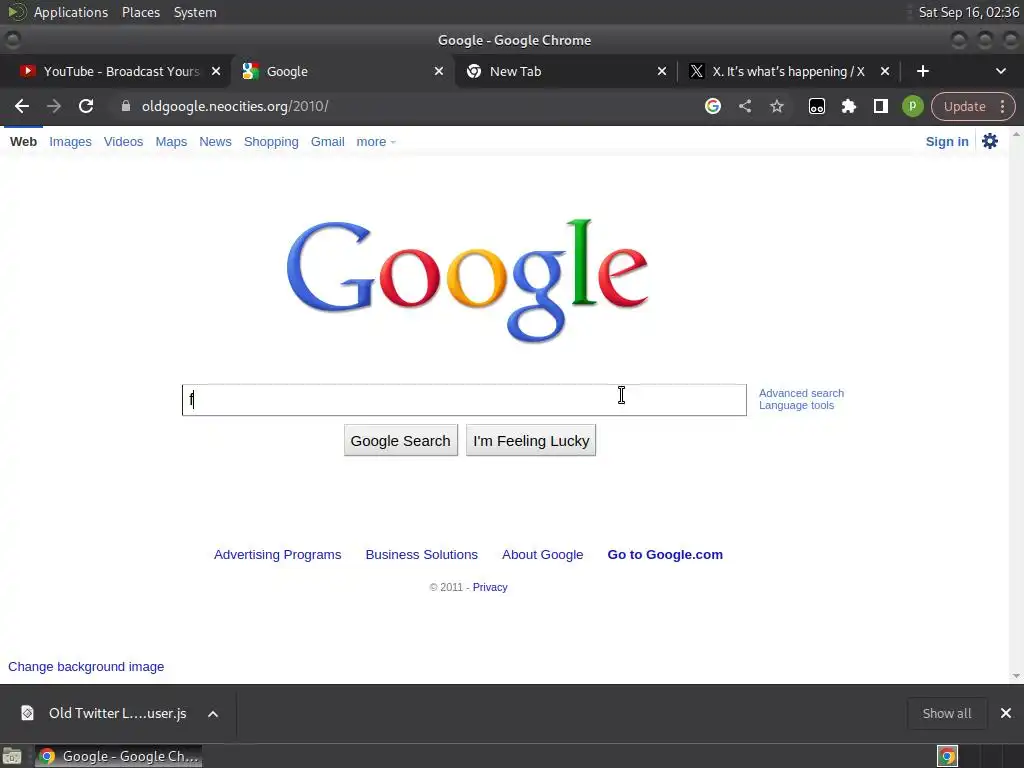
Task: Open the Applications menu
Action: coord(71,12)
